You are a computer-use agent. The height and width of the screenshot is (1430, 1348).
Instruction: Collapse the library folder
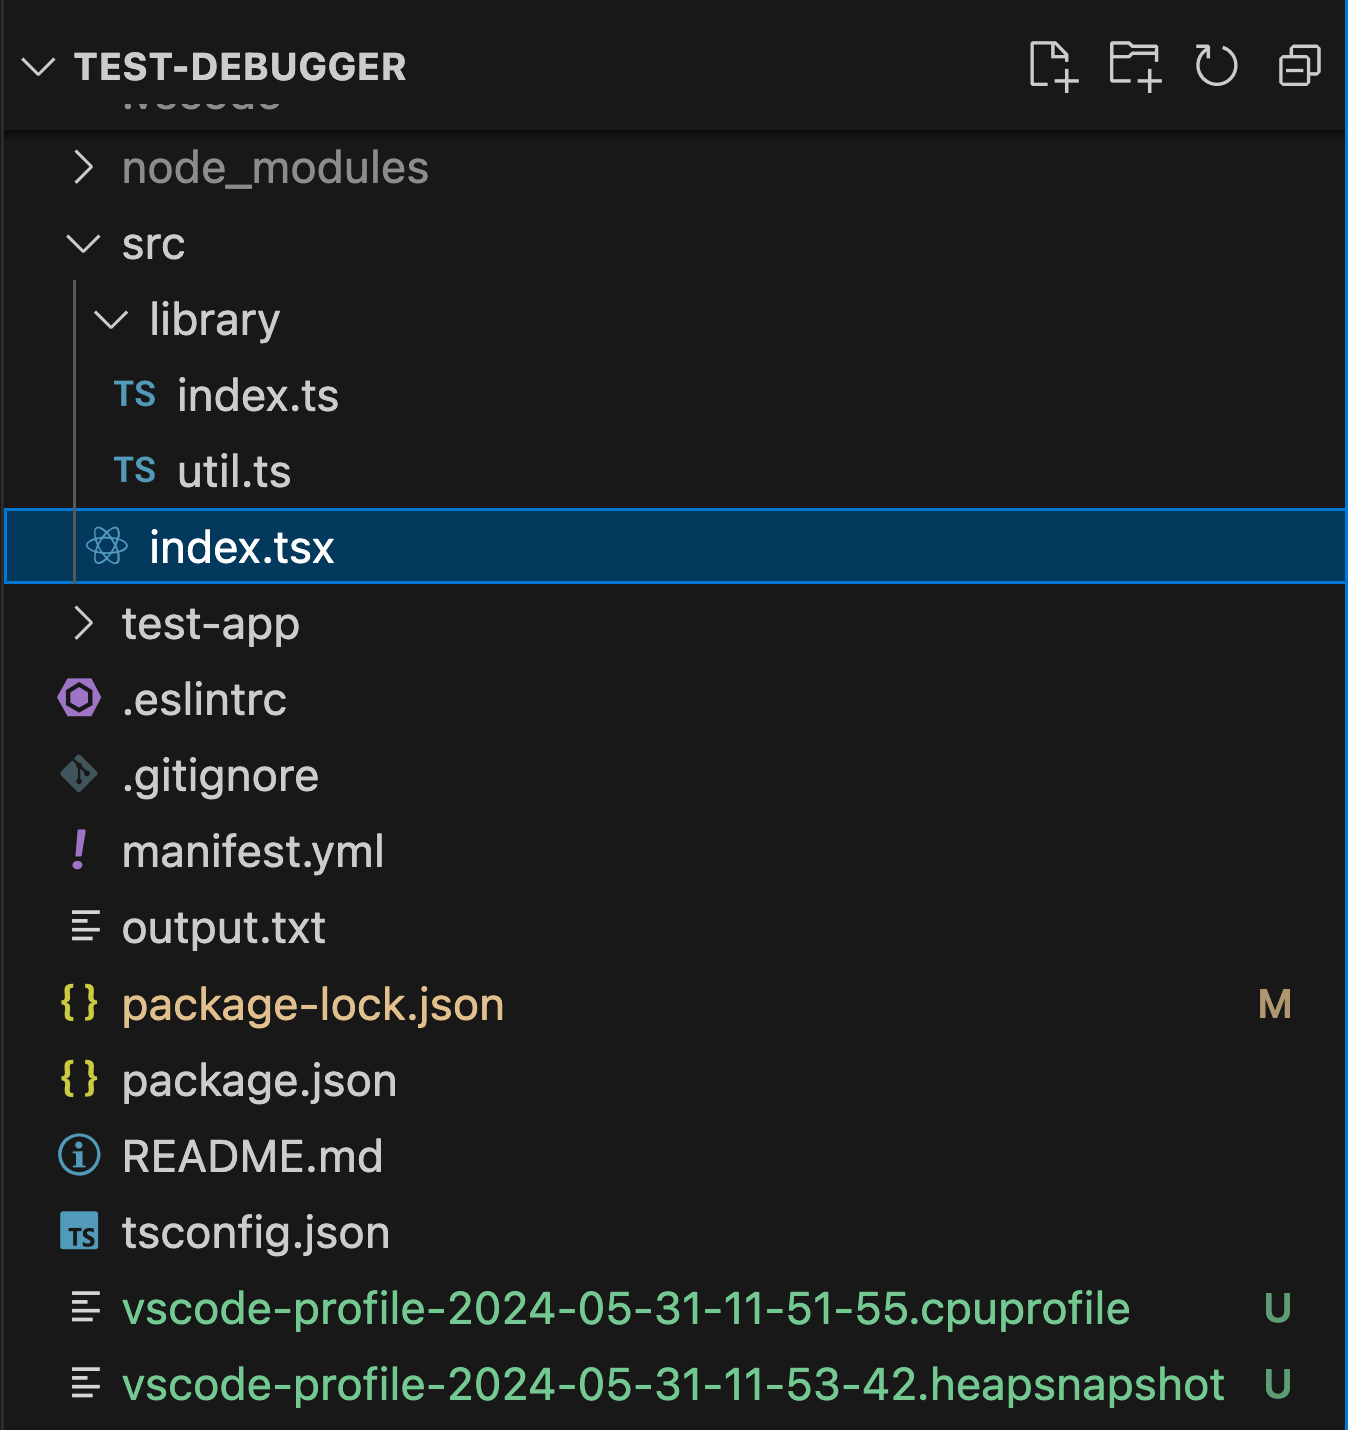(213, 319)
